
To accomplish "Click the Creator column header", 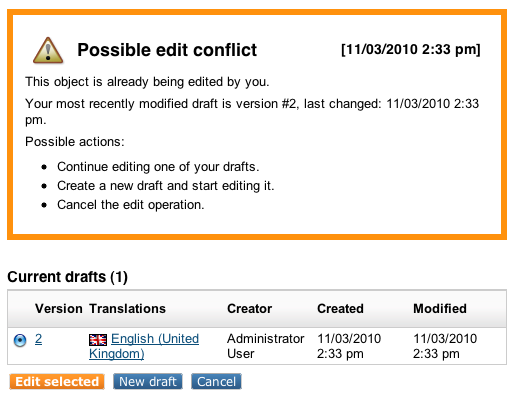I will (x=249, y=309).
